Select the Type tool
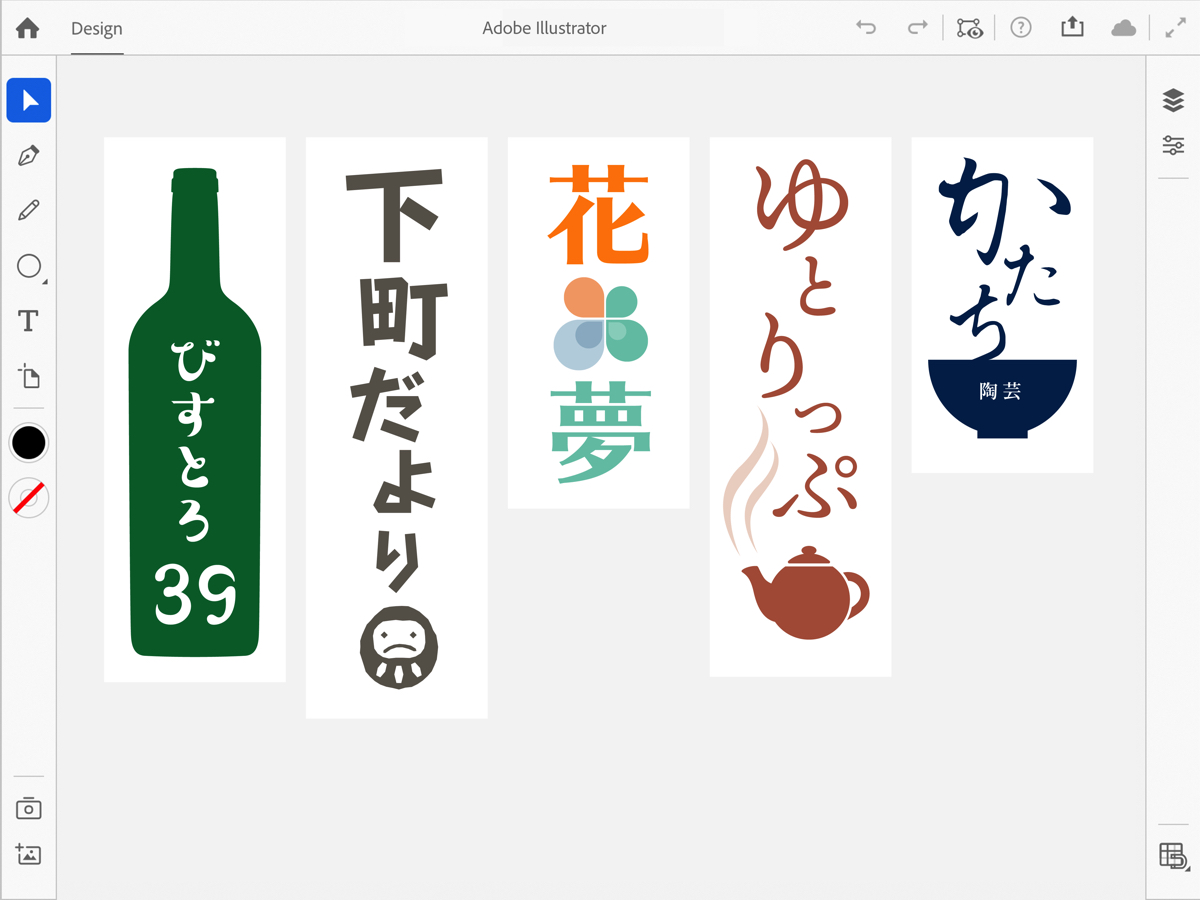The height and width of the screenshot is (900, 1200). point(29,321)
